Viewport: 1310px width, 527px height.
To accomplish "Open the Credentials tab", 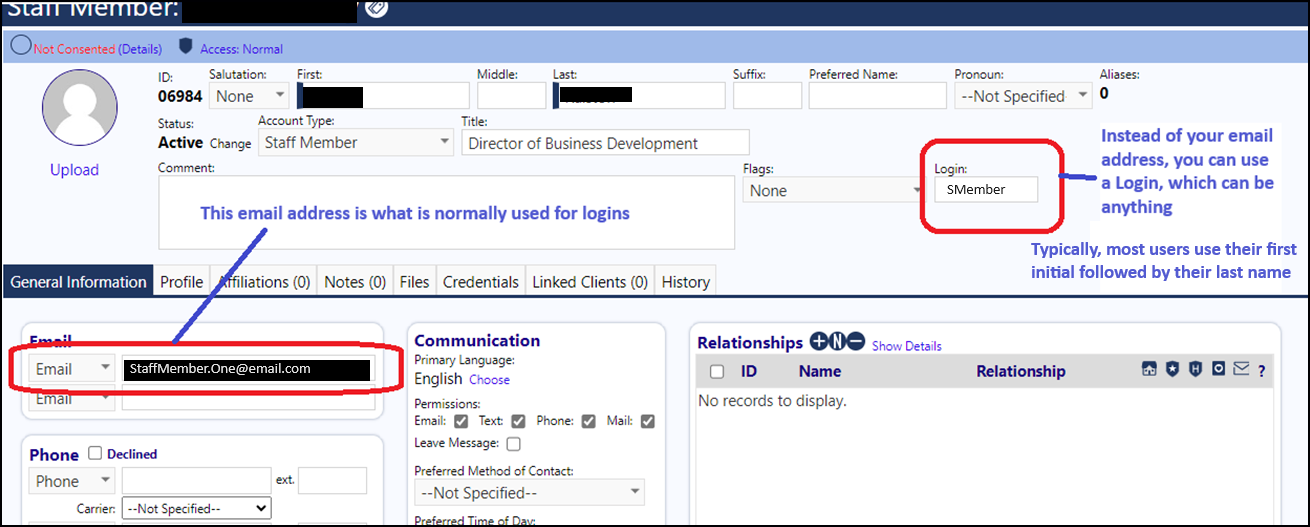I will pos(481,282).
